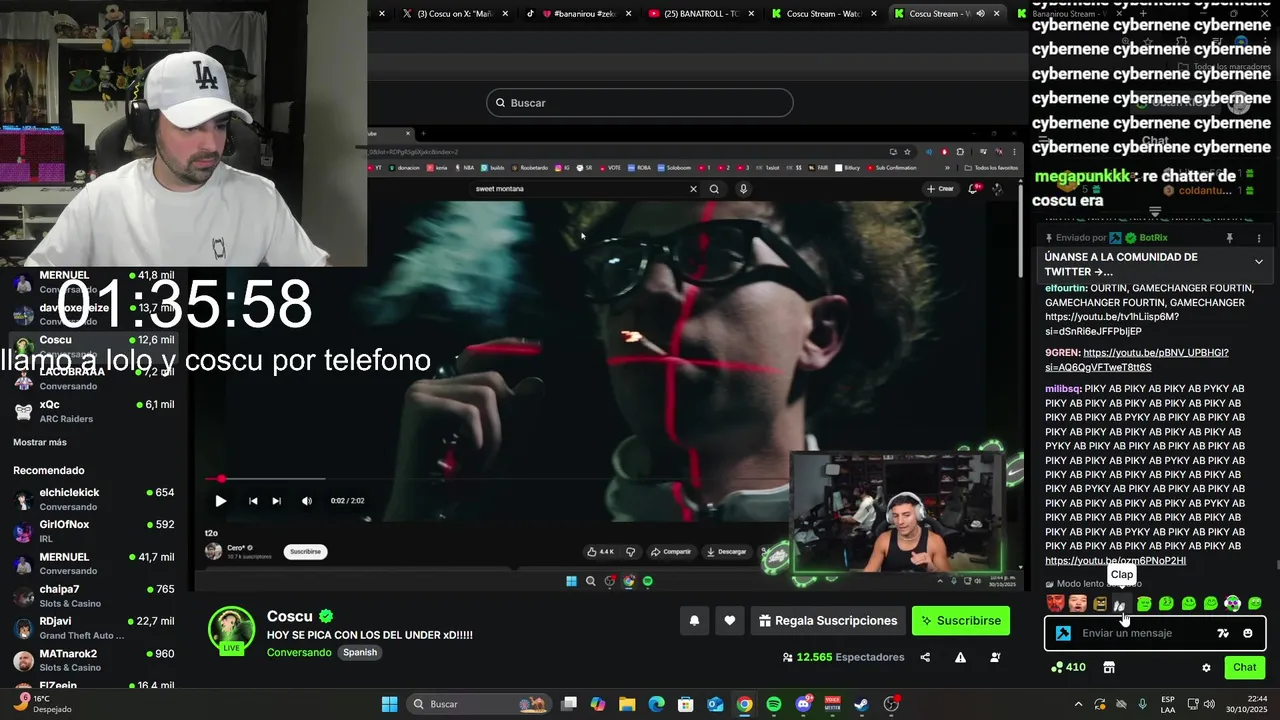Click Mostrar más in followed channels

(40, 442)
